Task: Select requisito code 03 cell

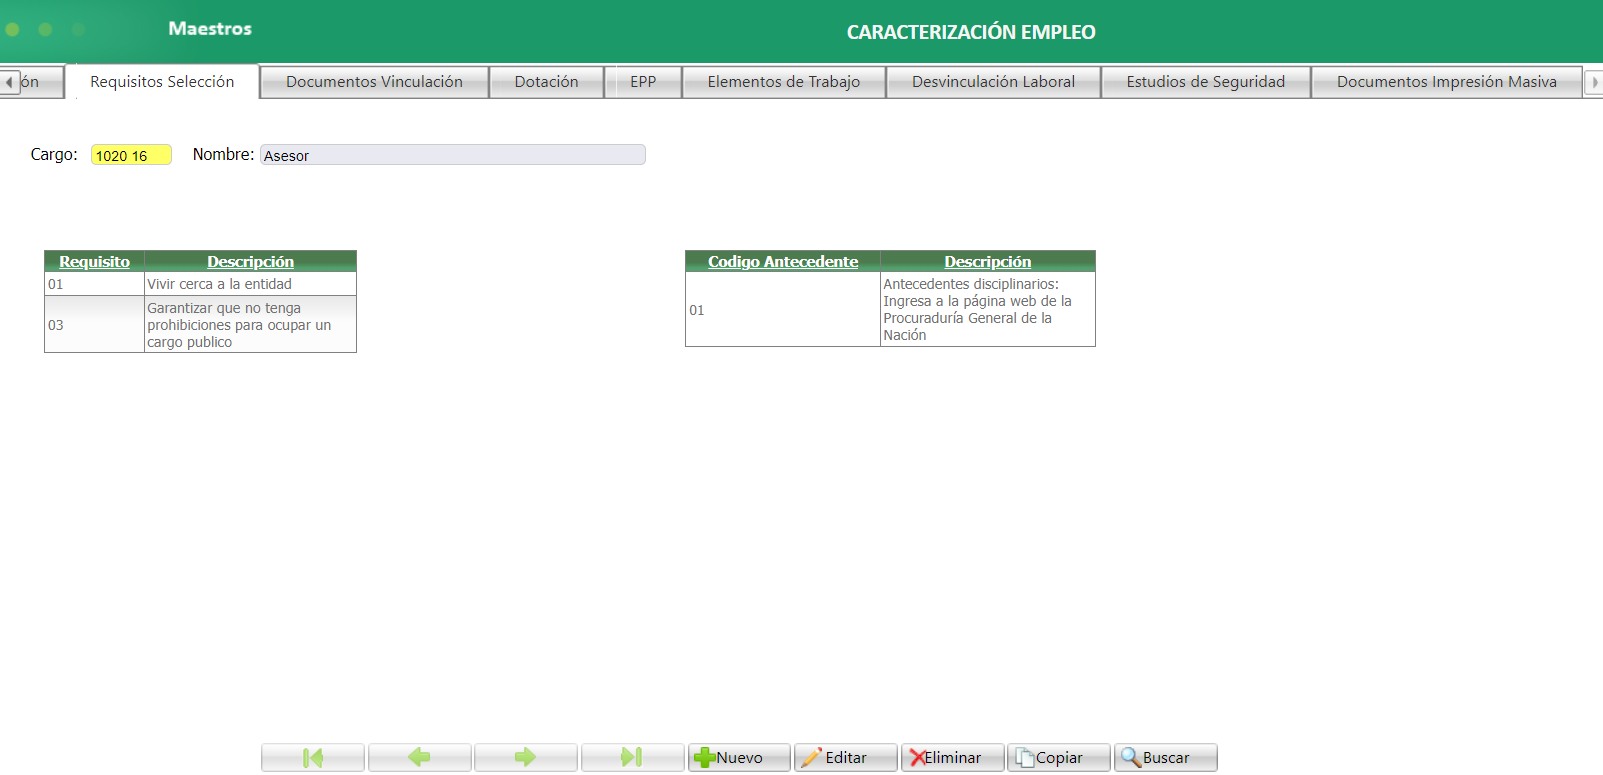Action: coord(94,324)
